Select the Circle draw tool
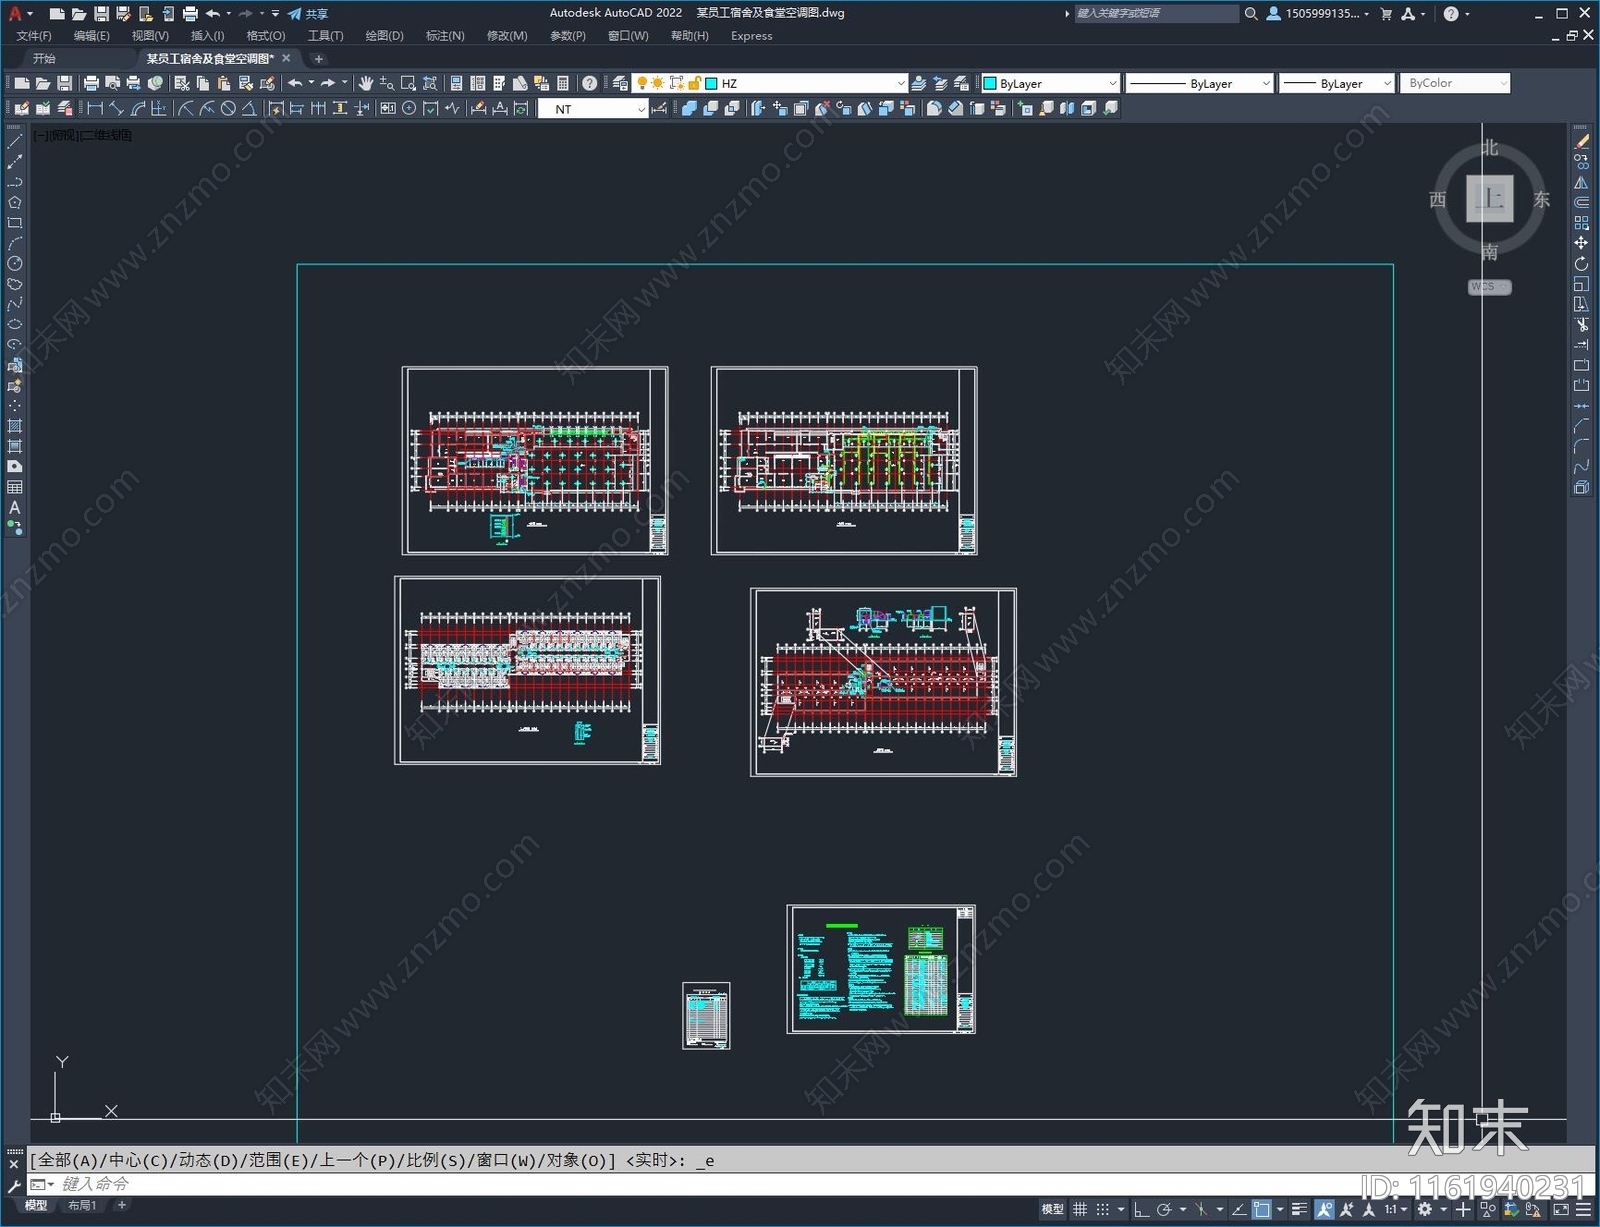The width and height of the screenshot is (1600, 1227). (x=14, y=264)
